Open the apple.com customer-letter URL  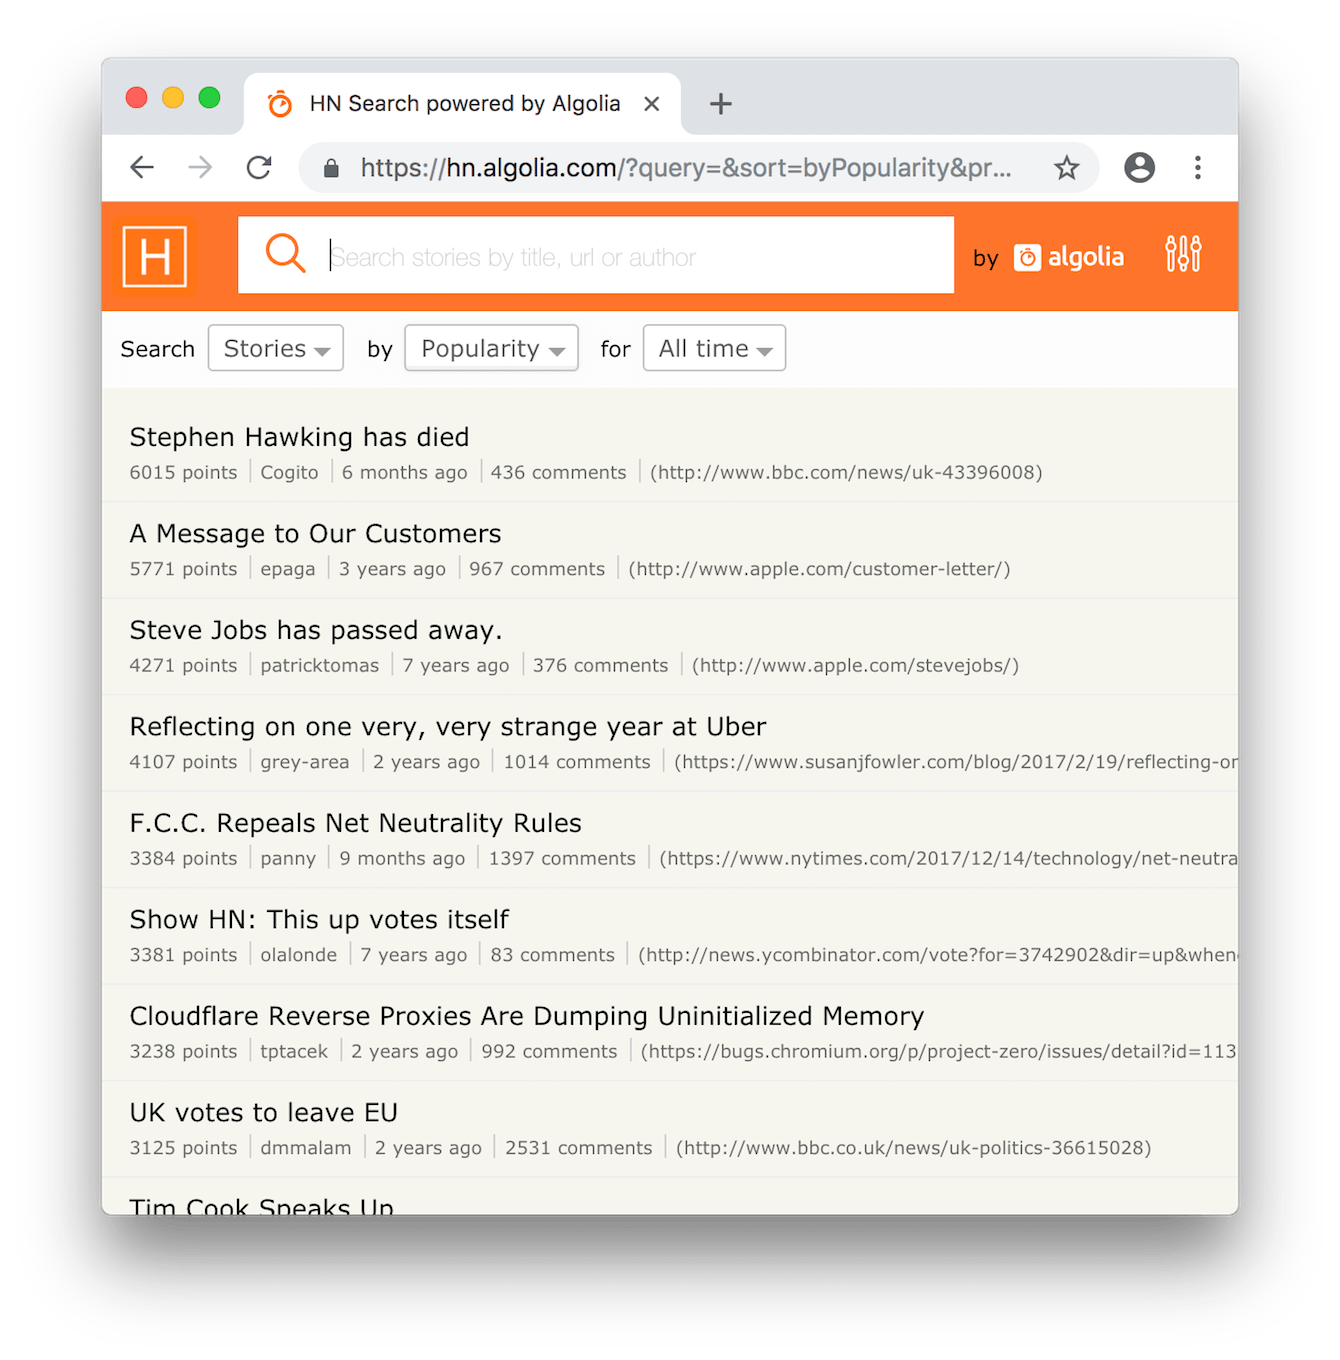819,569
